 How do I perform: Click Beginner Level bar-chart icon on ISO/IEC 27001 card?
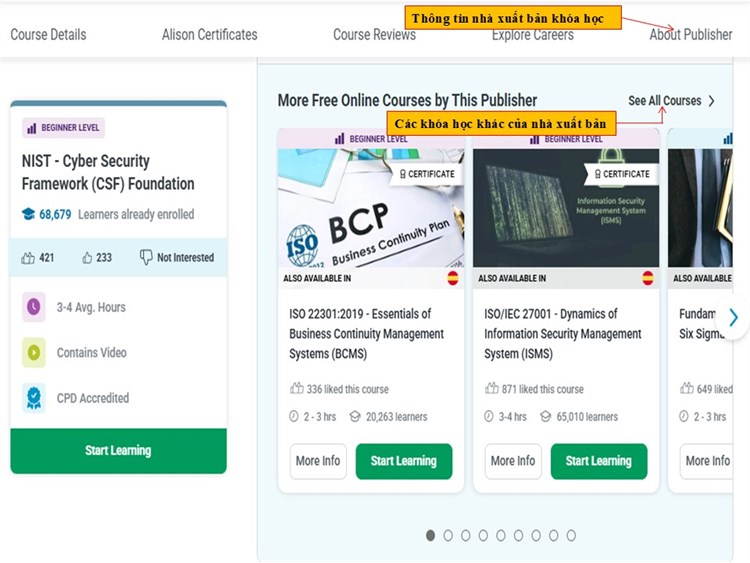[x=535, y=139]
